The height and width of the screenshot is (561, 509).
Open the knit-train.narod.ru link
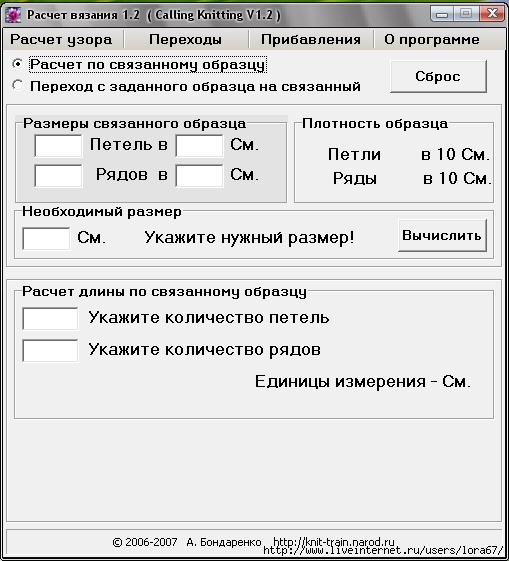point(334,542)
